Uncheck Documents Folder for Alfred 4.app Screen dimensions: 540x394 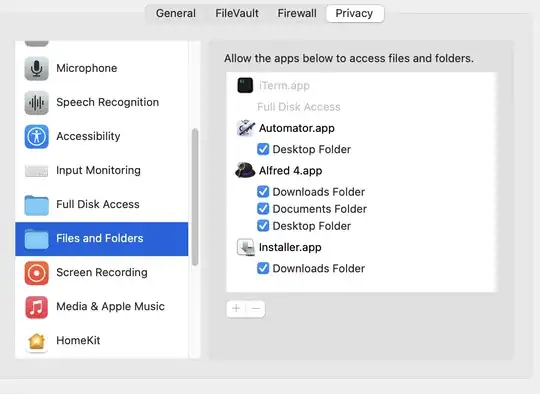point(263,208)
